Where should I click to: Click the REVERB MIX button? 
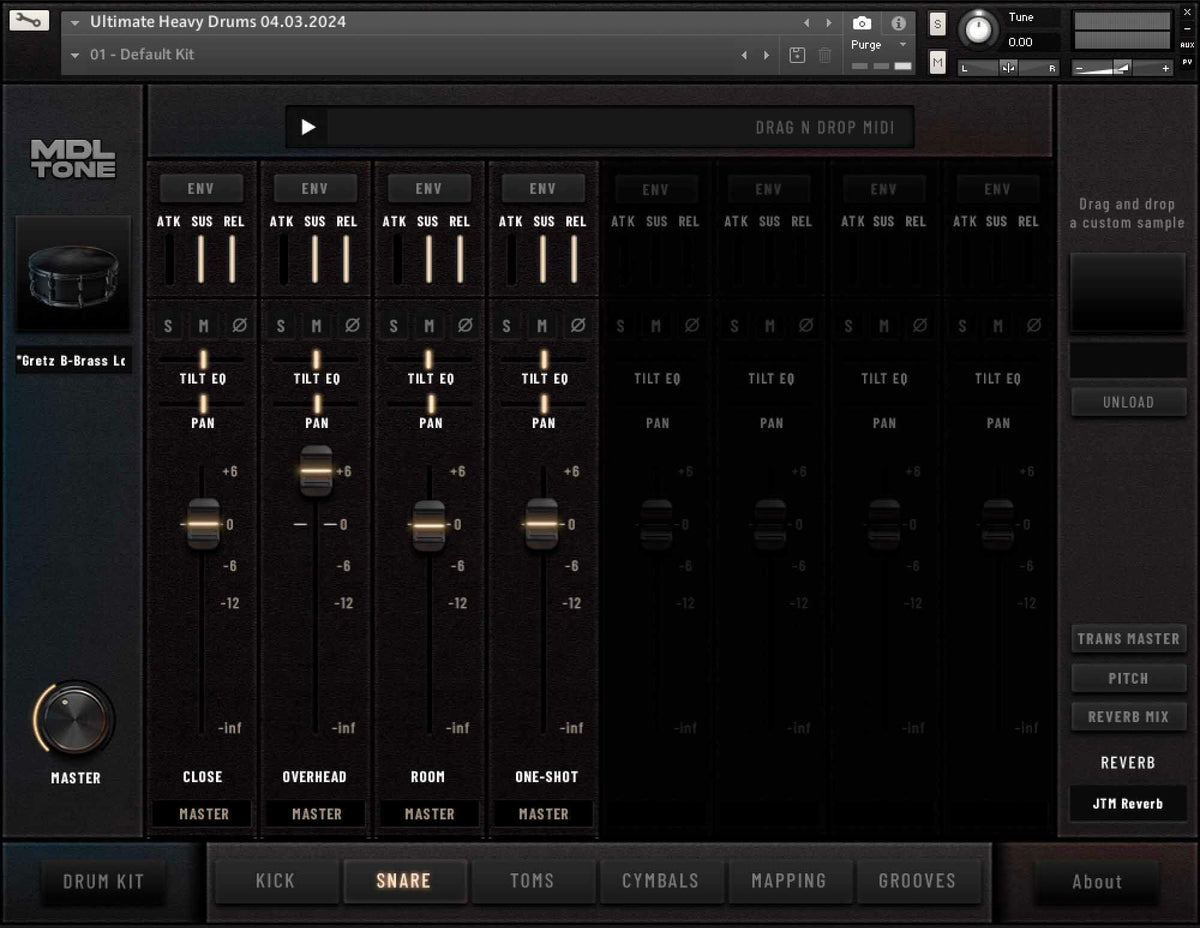click(1128, 716)
